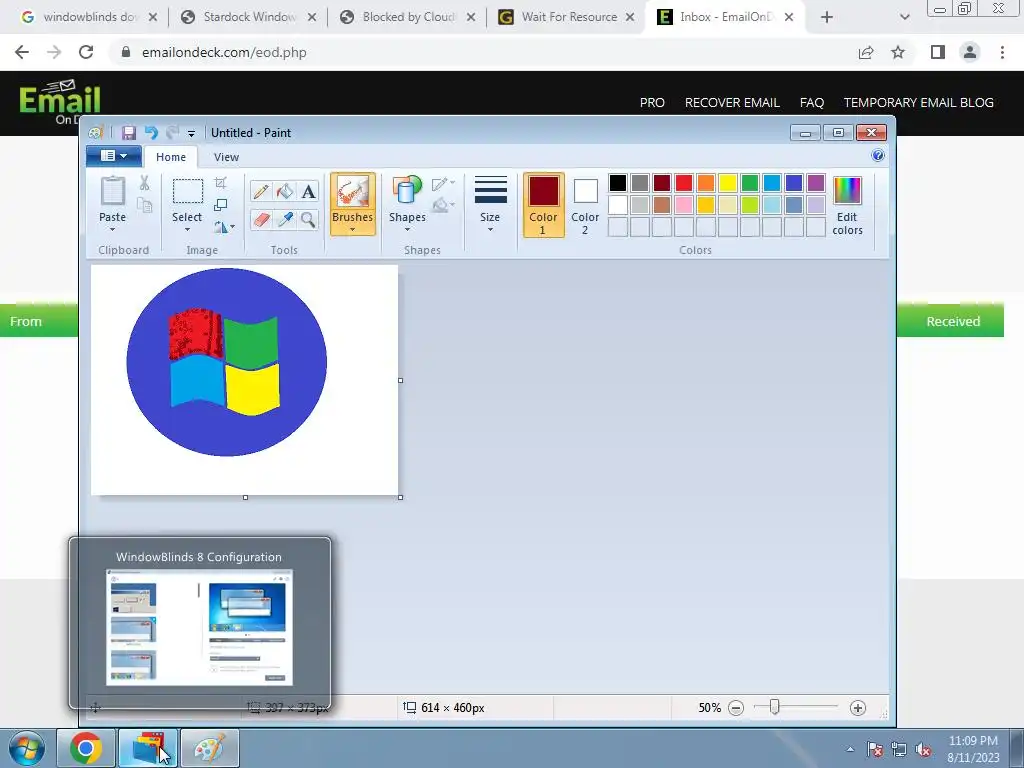Open the Paint file menu button

[114, 156]
